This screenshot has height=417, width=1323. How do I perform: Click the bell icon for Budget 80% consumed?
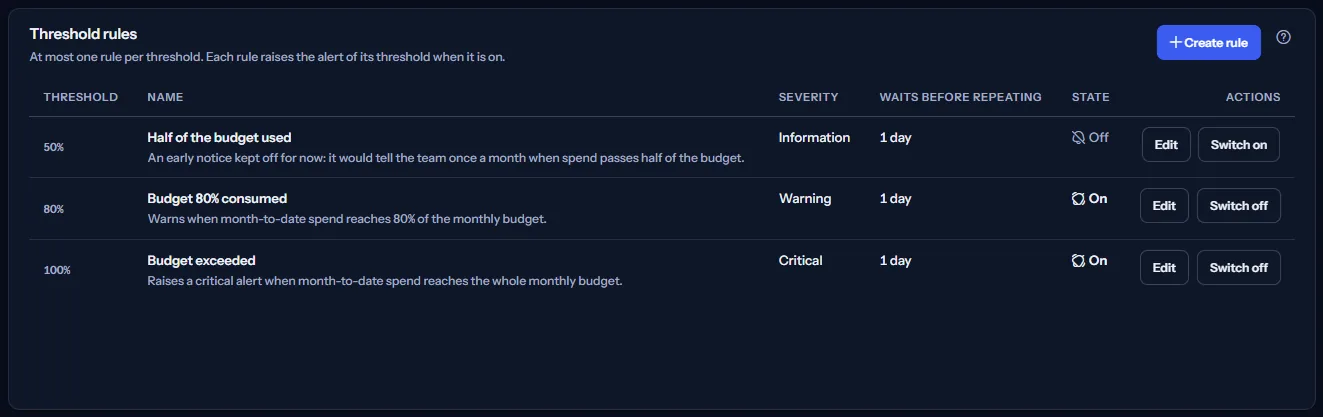[x=1078, y=199]
